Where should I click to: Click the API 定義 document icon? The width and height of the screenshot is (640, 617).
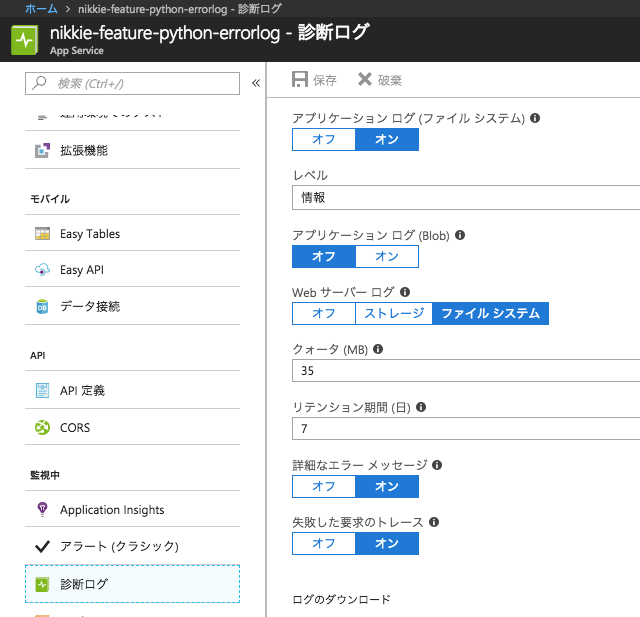tap(42, 391)
